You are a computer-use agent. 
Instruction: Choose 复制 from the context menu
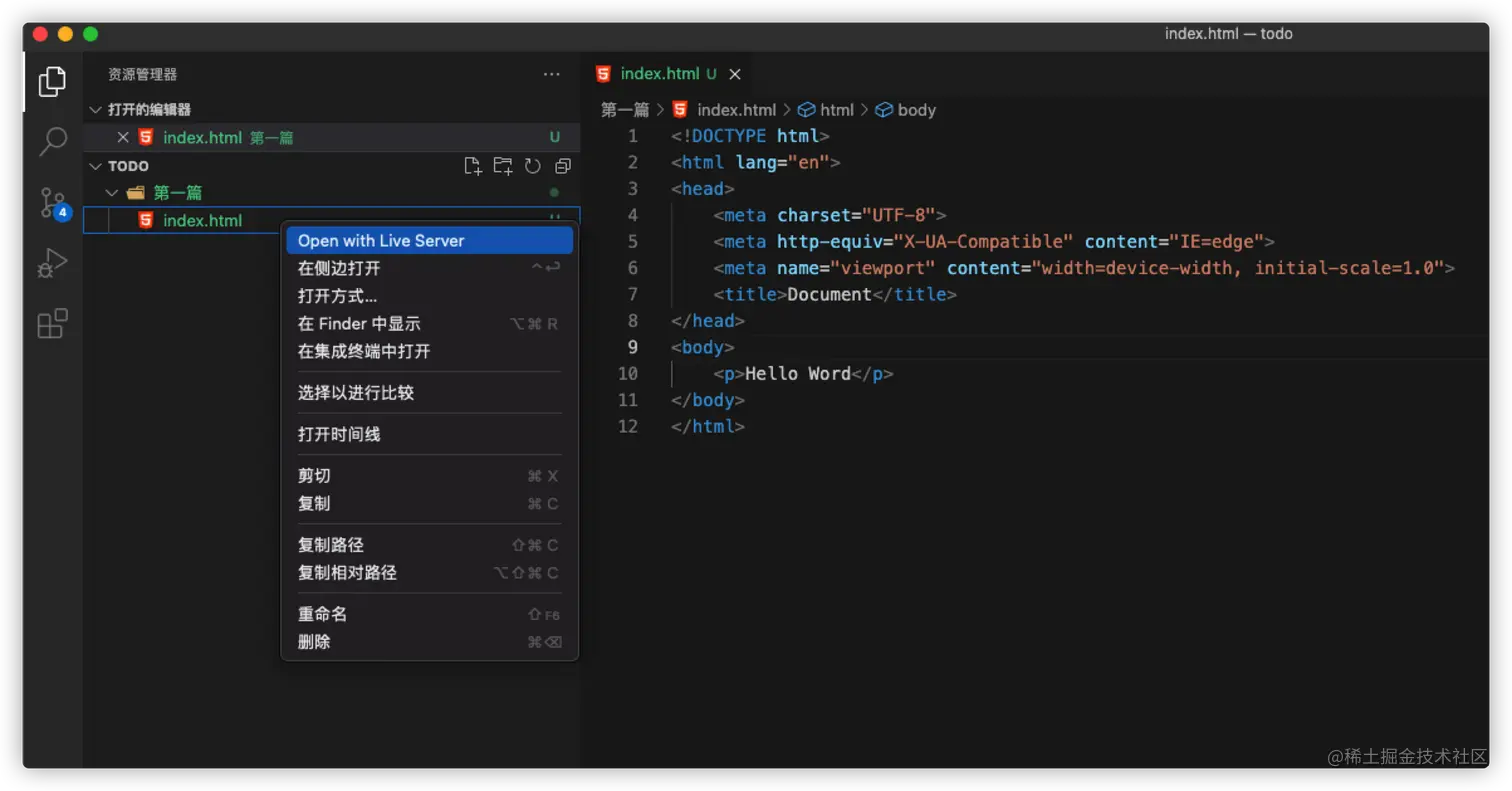[x=430, y=503]
